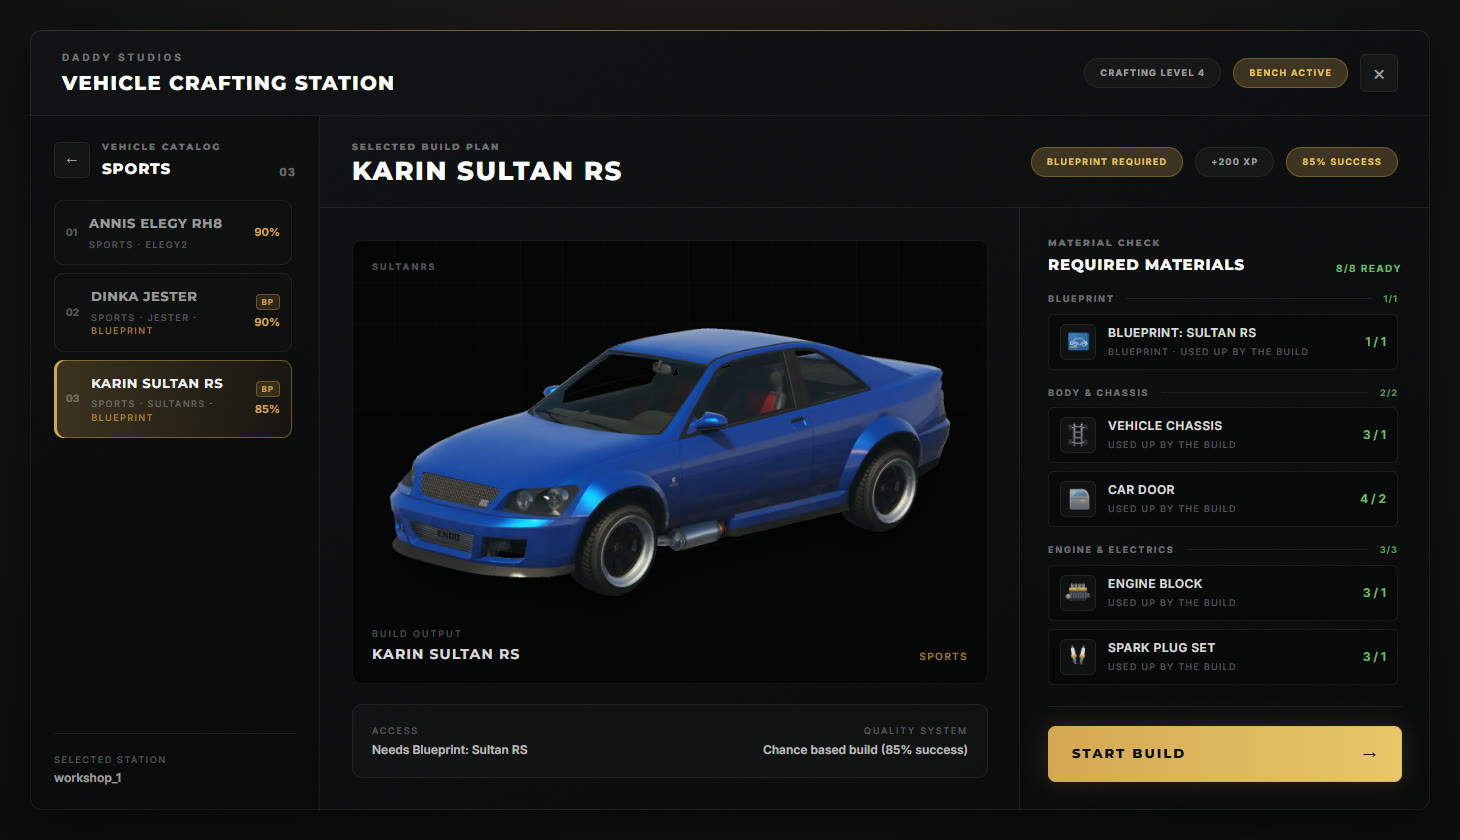Image resolution: width=1460 pixels, height=840 pixels.
Task: Click the Blueprint Required tag
Action: 1107,162
